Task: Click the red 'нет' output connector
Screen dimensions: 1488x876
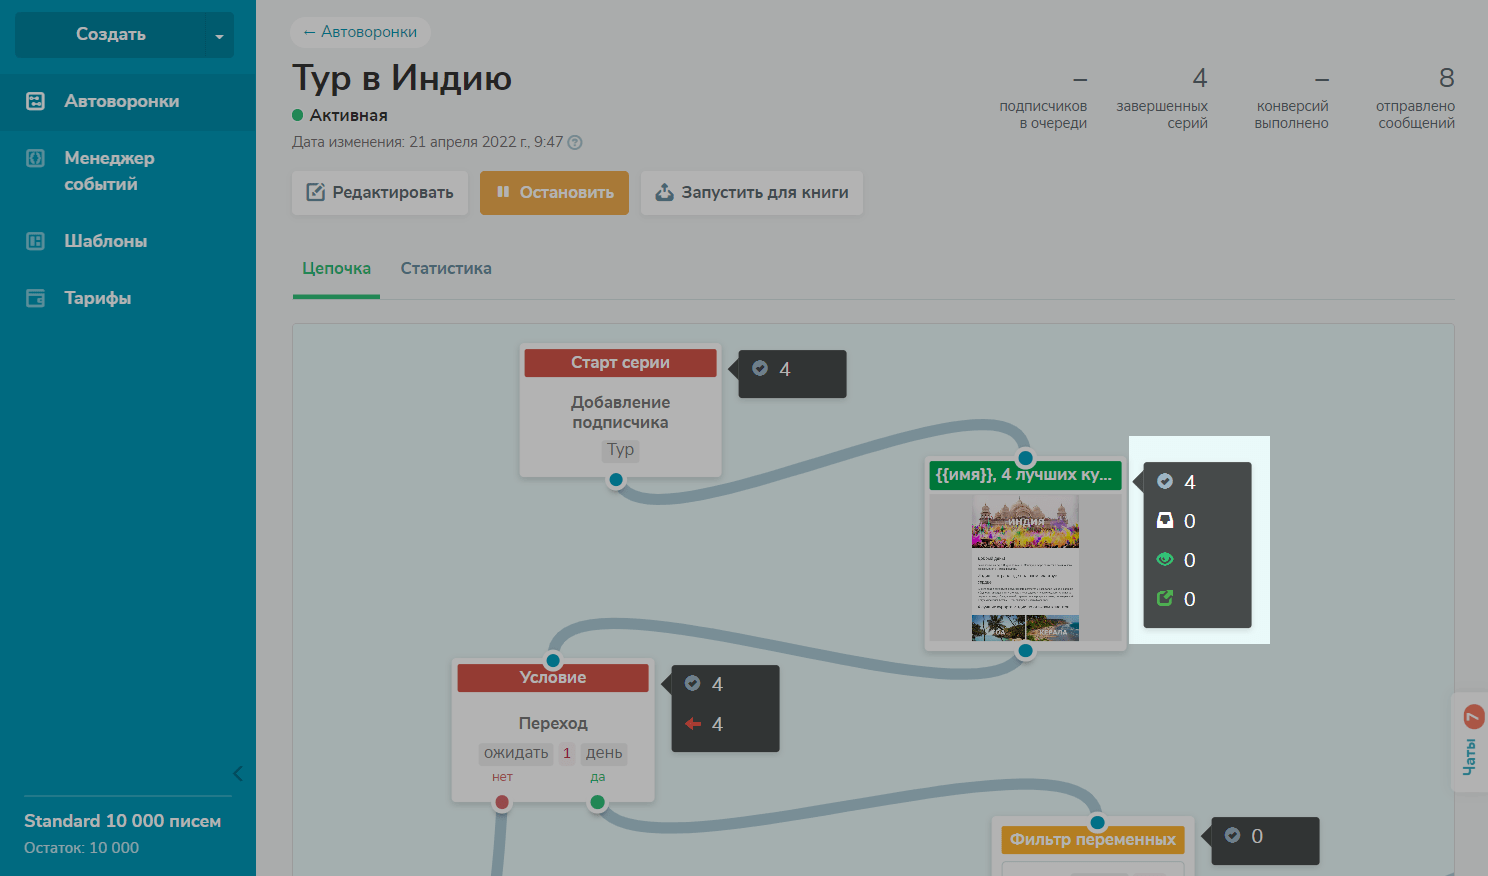Action: tap(502, 802)
